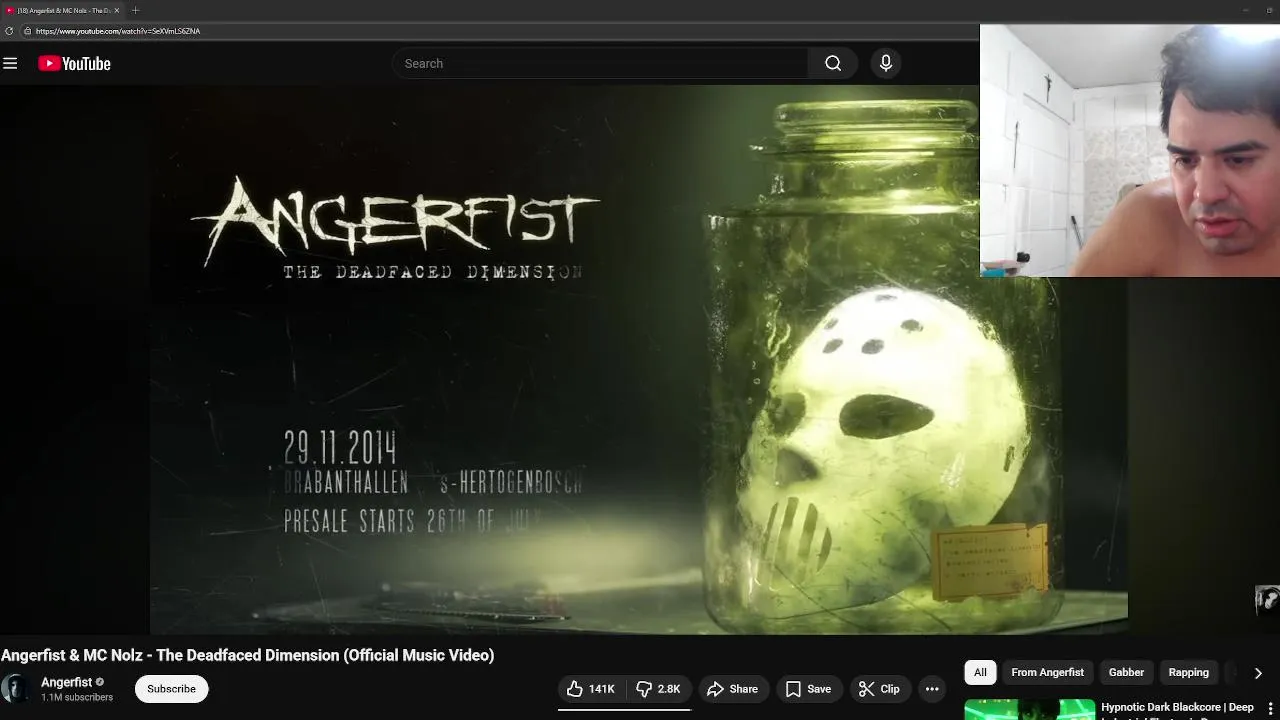1280x720 pixels.
Task: Select the Gabber filter chip
Action: (1126, 672)
